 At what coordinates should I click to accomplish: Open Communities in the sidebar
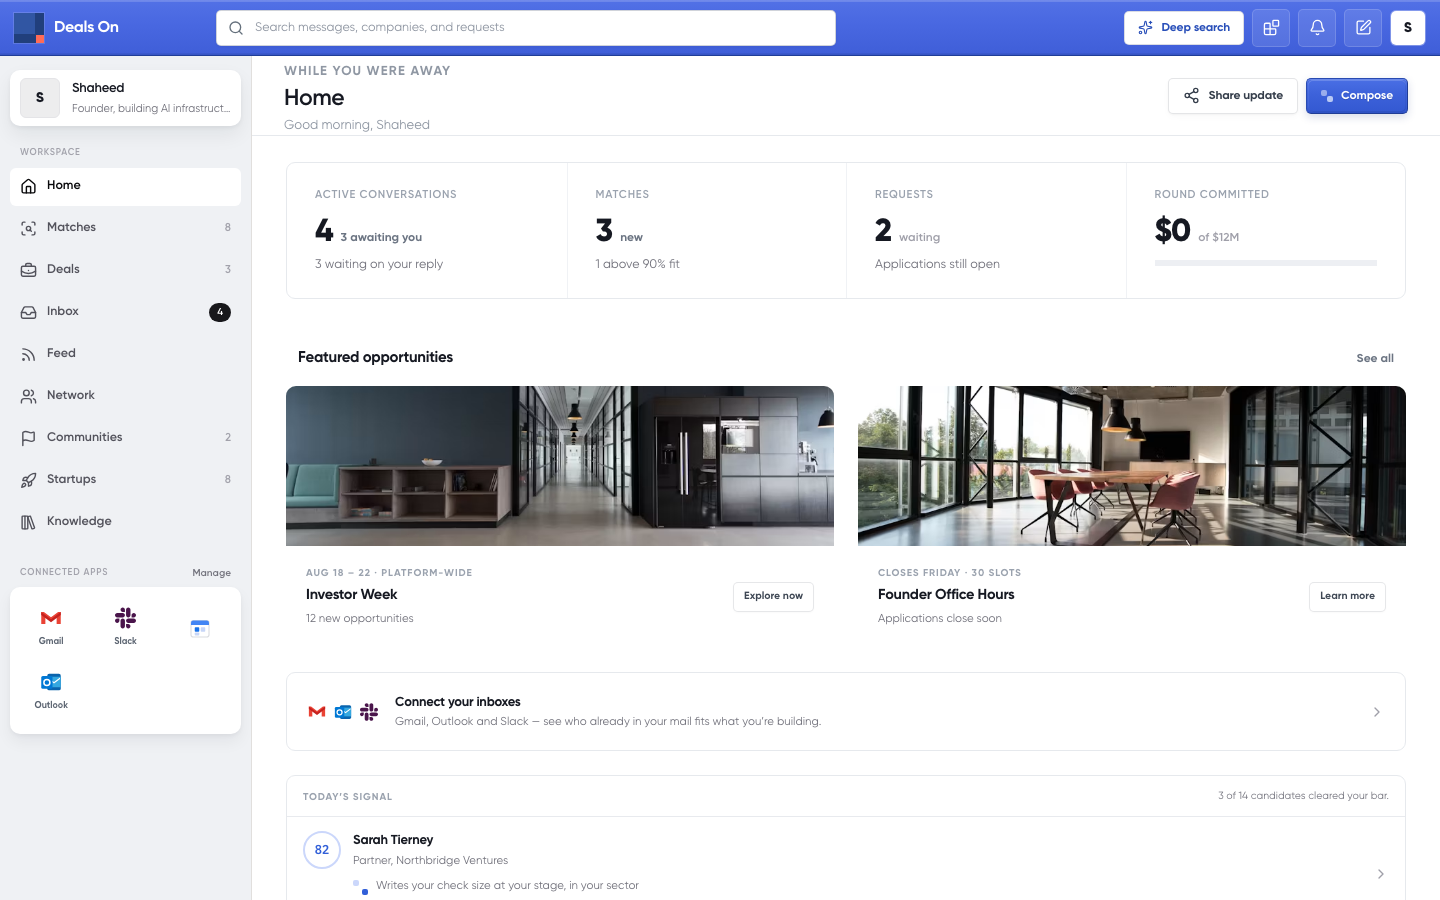pos(125,438)
